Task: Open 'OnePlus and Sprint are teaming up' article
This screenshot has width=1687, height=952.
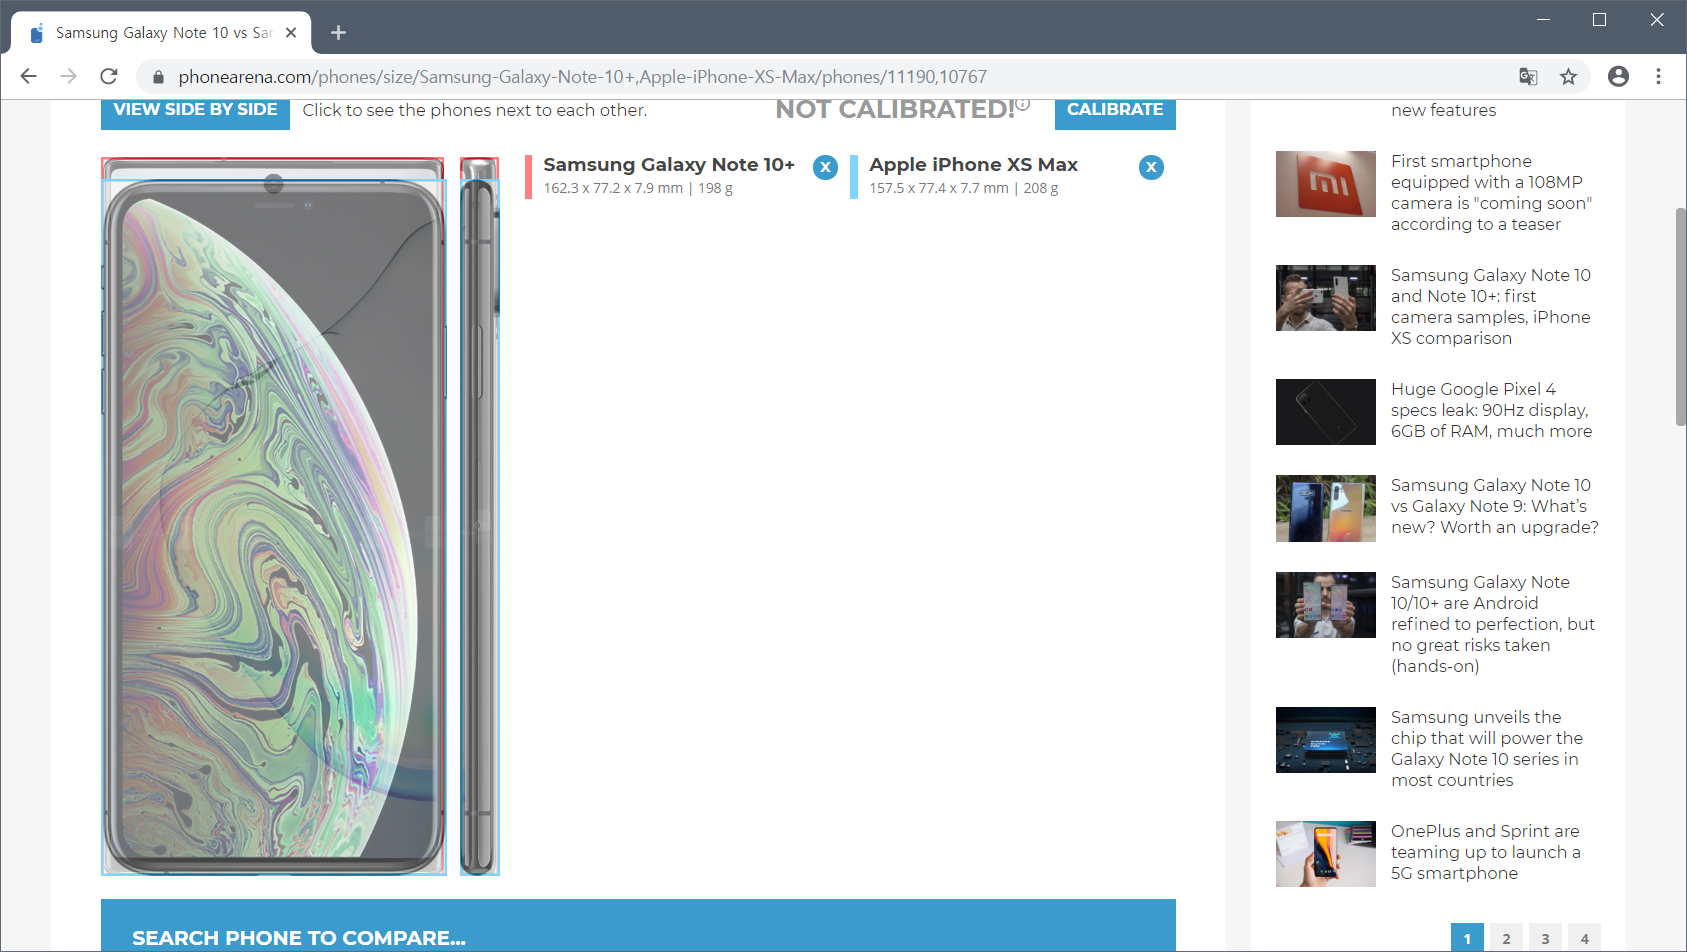Action: pyautogui.click(x=1486, y=852)
